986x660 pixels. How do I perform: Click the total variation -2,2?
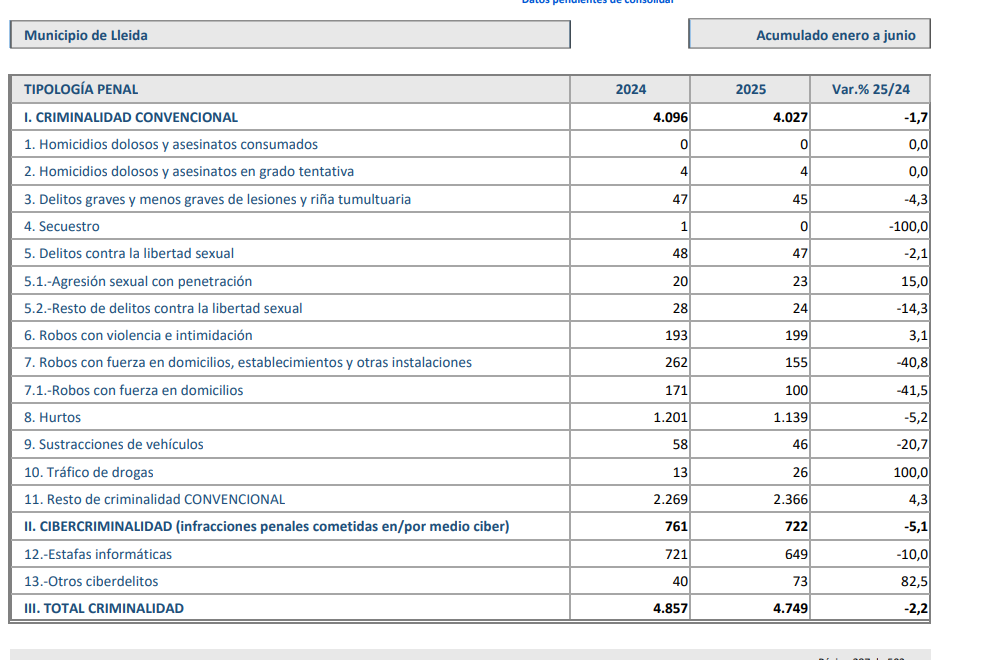point(916,608)
